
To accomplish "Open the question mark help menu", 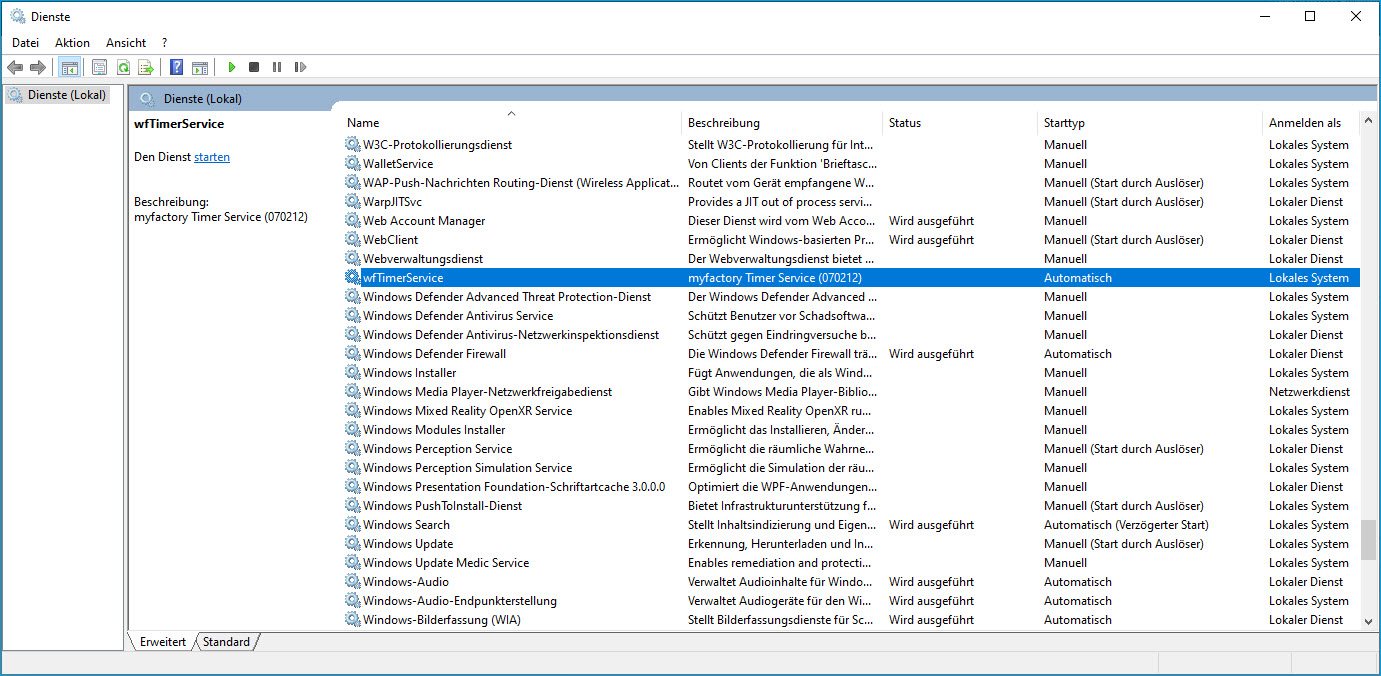I will 164,43.
